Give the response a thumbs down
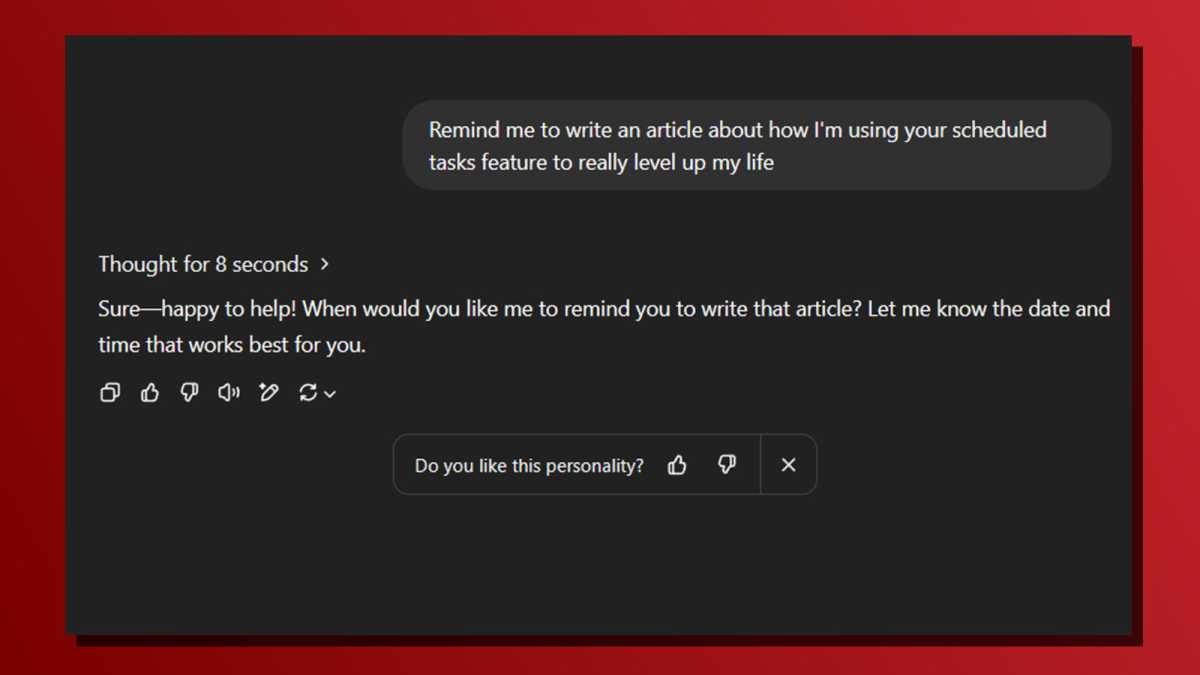The width and height of the screenshot is (1200, 675). pos(189,393)
